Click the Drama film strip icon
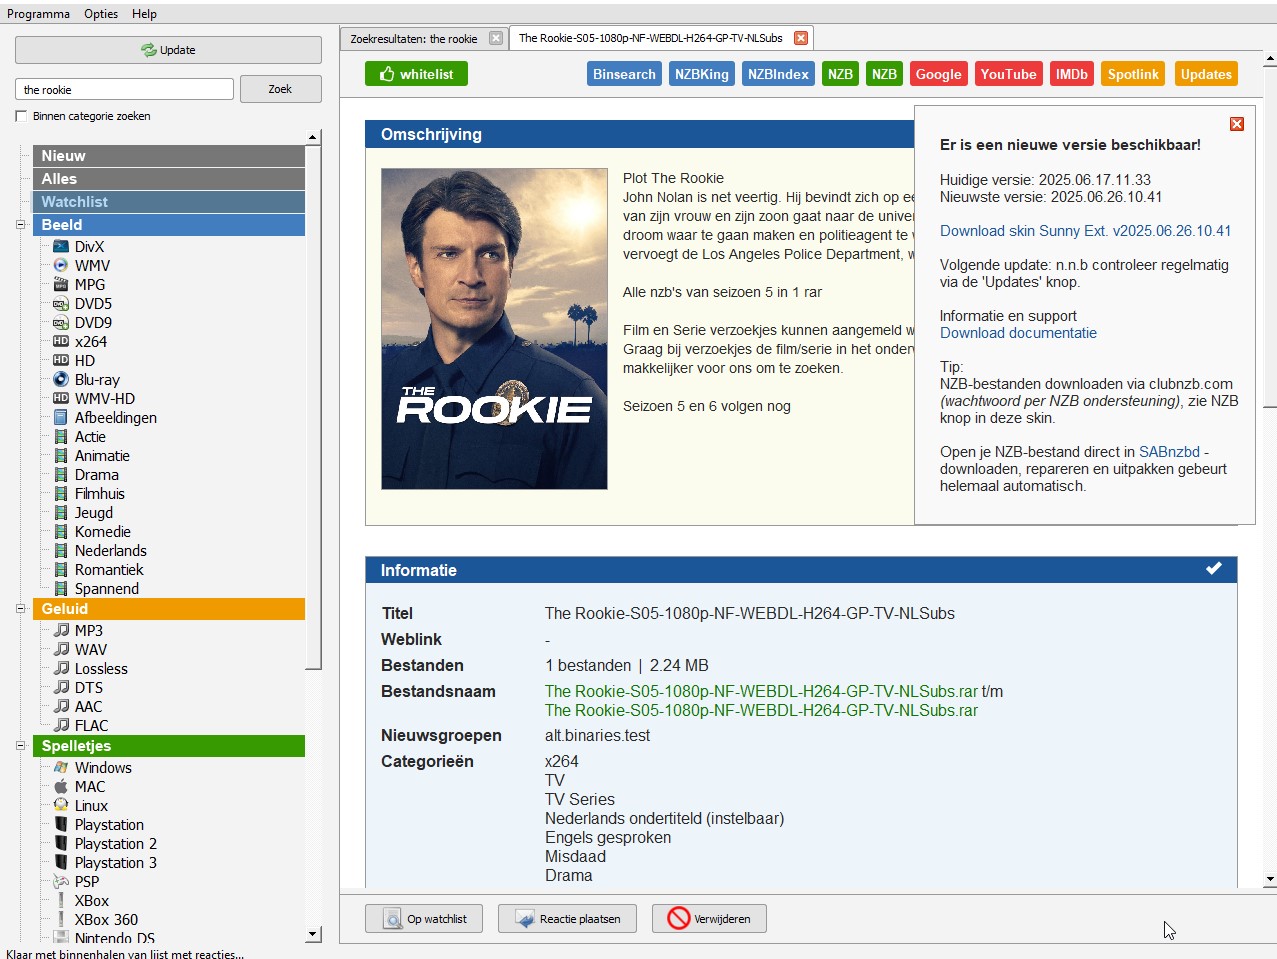The width and height of the screenshot is (1277, 959). [61, 474]
